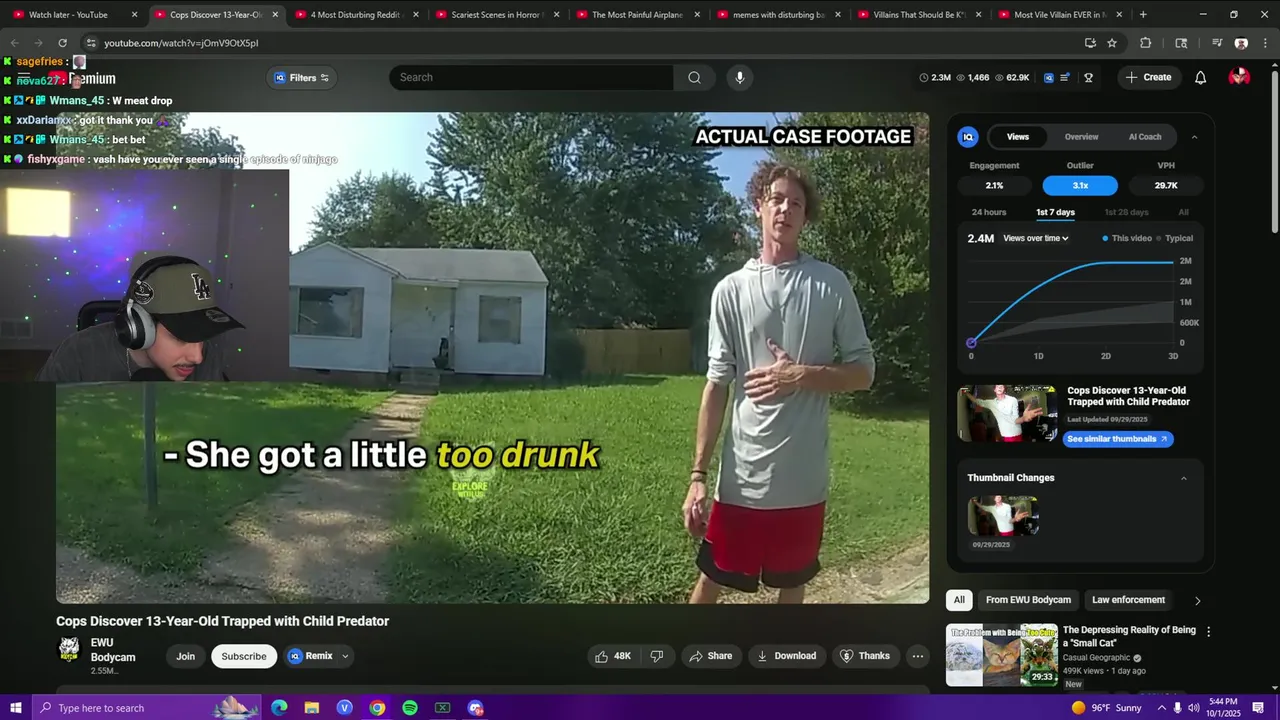1280x720 pixels.
Task: Click See similar thumbnails link
Action: point(1117,439)
